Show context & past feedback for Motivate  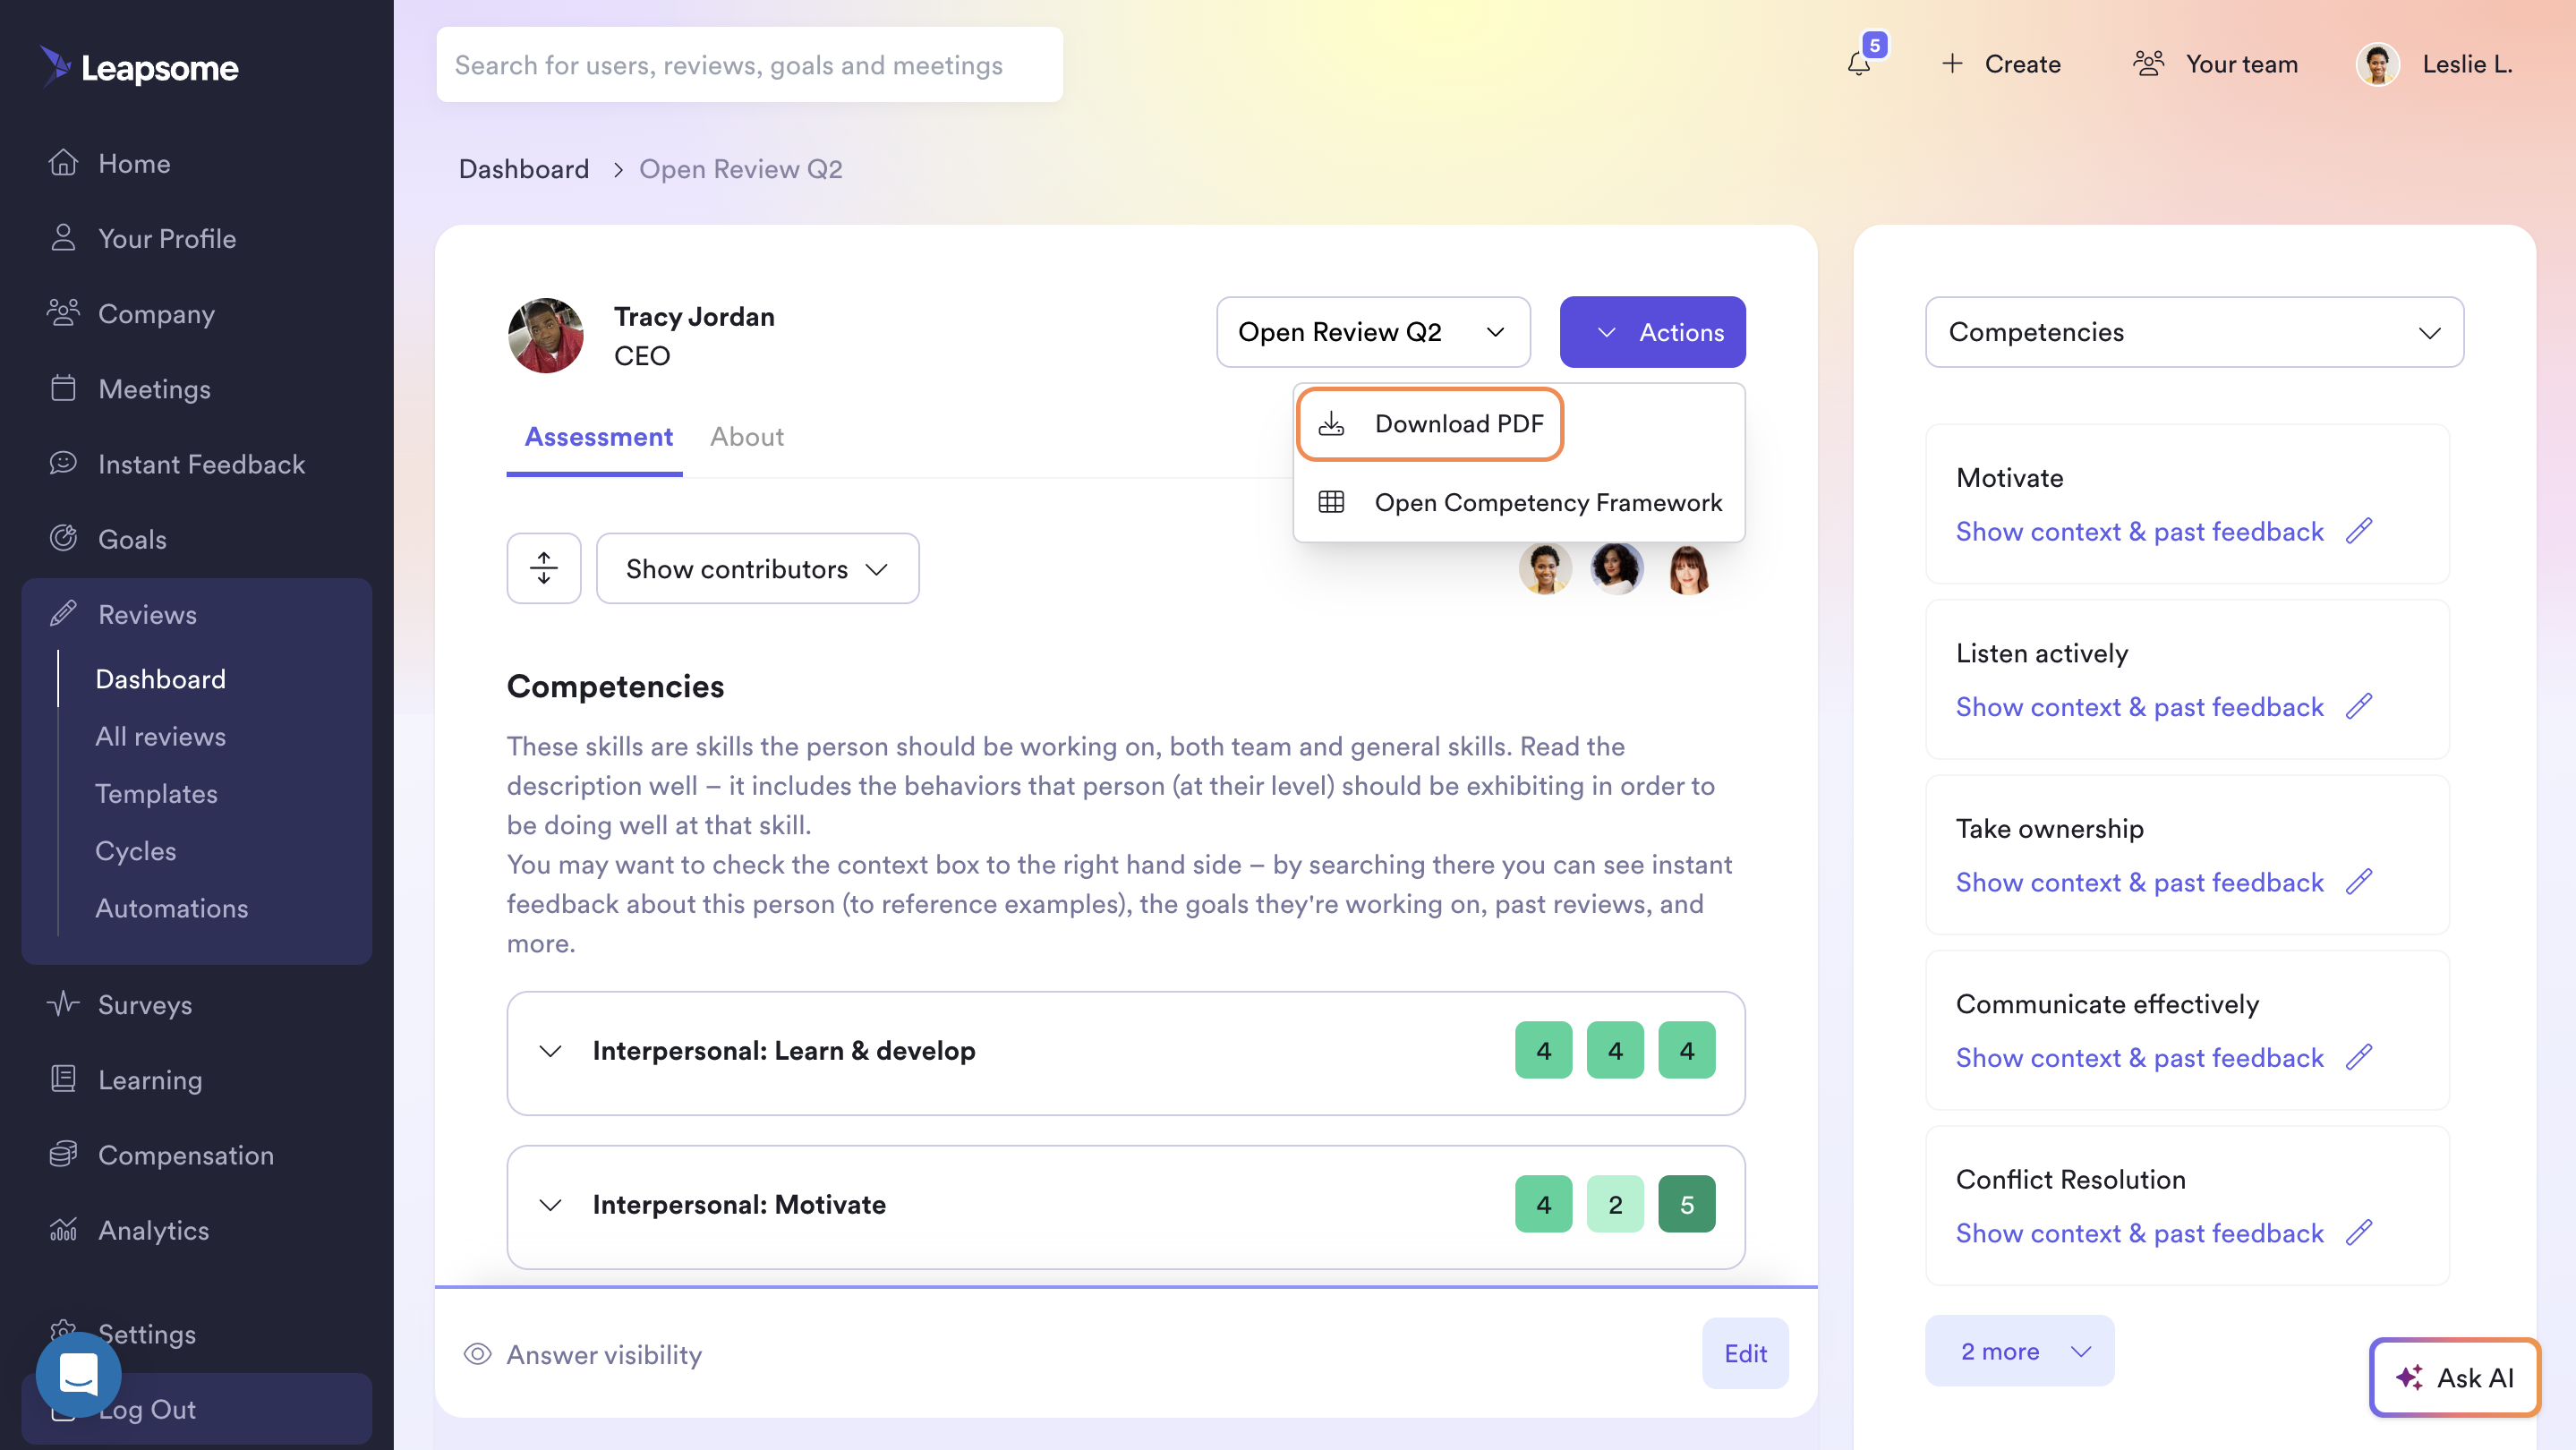tap(2139, 531)
